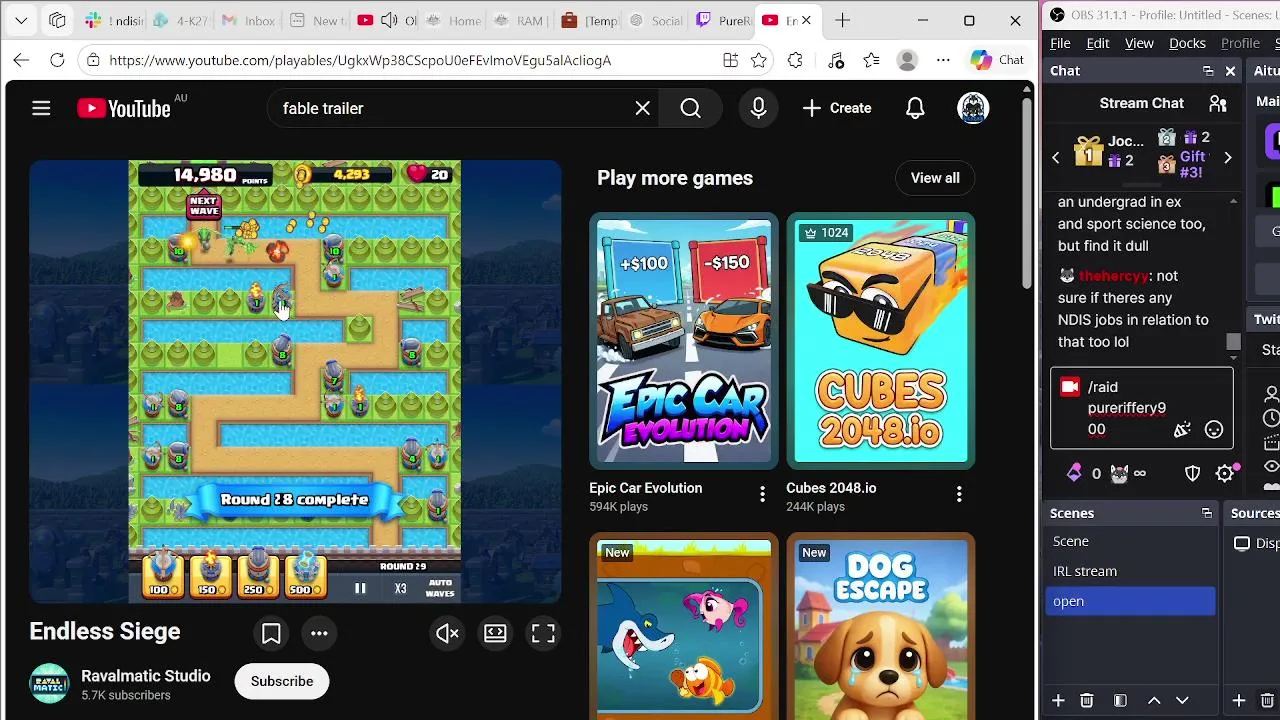The width and height of the screenshot is (1280, 720).
Task: Open OBS Profile menu
Action: [x=1240, y=43]
